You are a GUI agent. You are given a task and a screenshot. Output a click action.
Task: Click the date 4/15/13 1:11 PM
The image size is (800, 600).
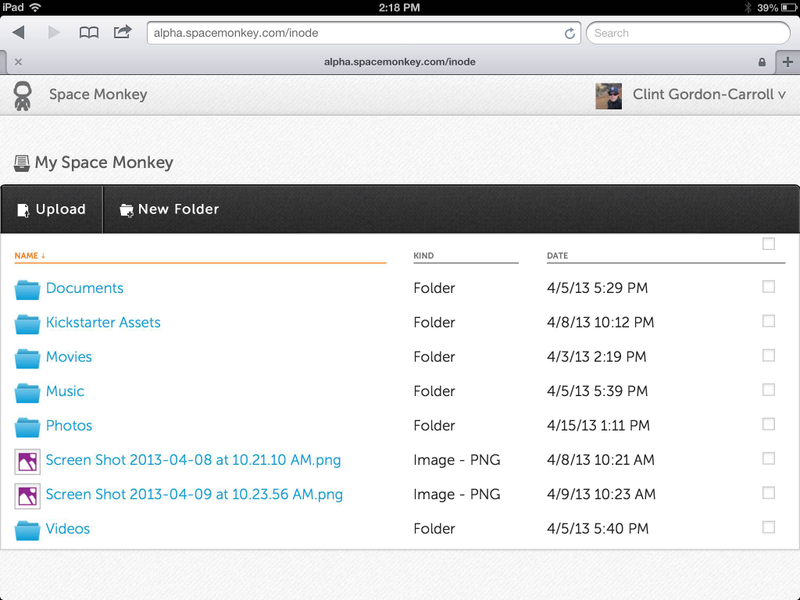coord(598,426)
